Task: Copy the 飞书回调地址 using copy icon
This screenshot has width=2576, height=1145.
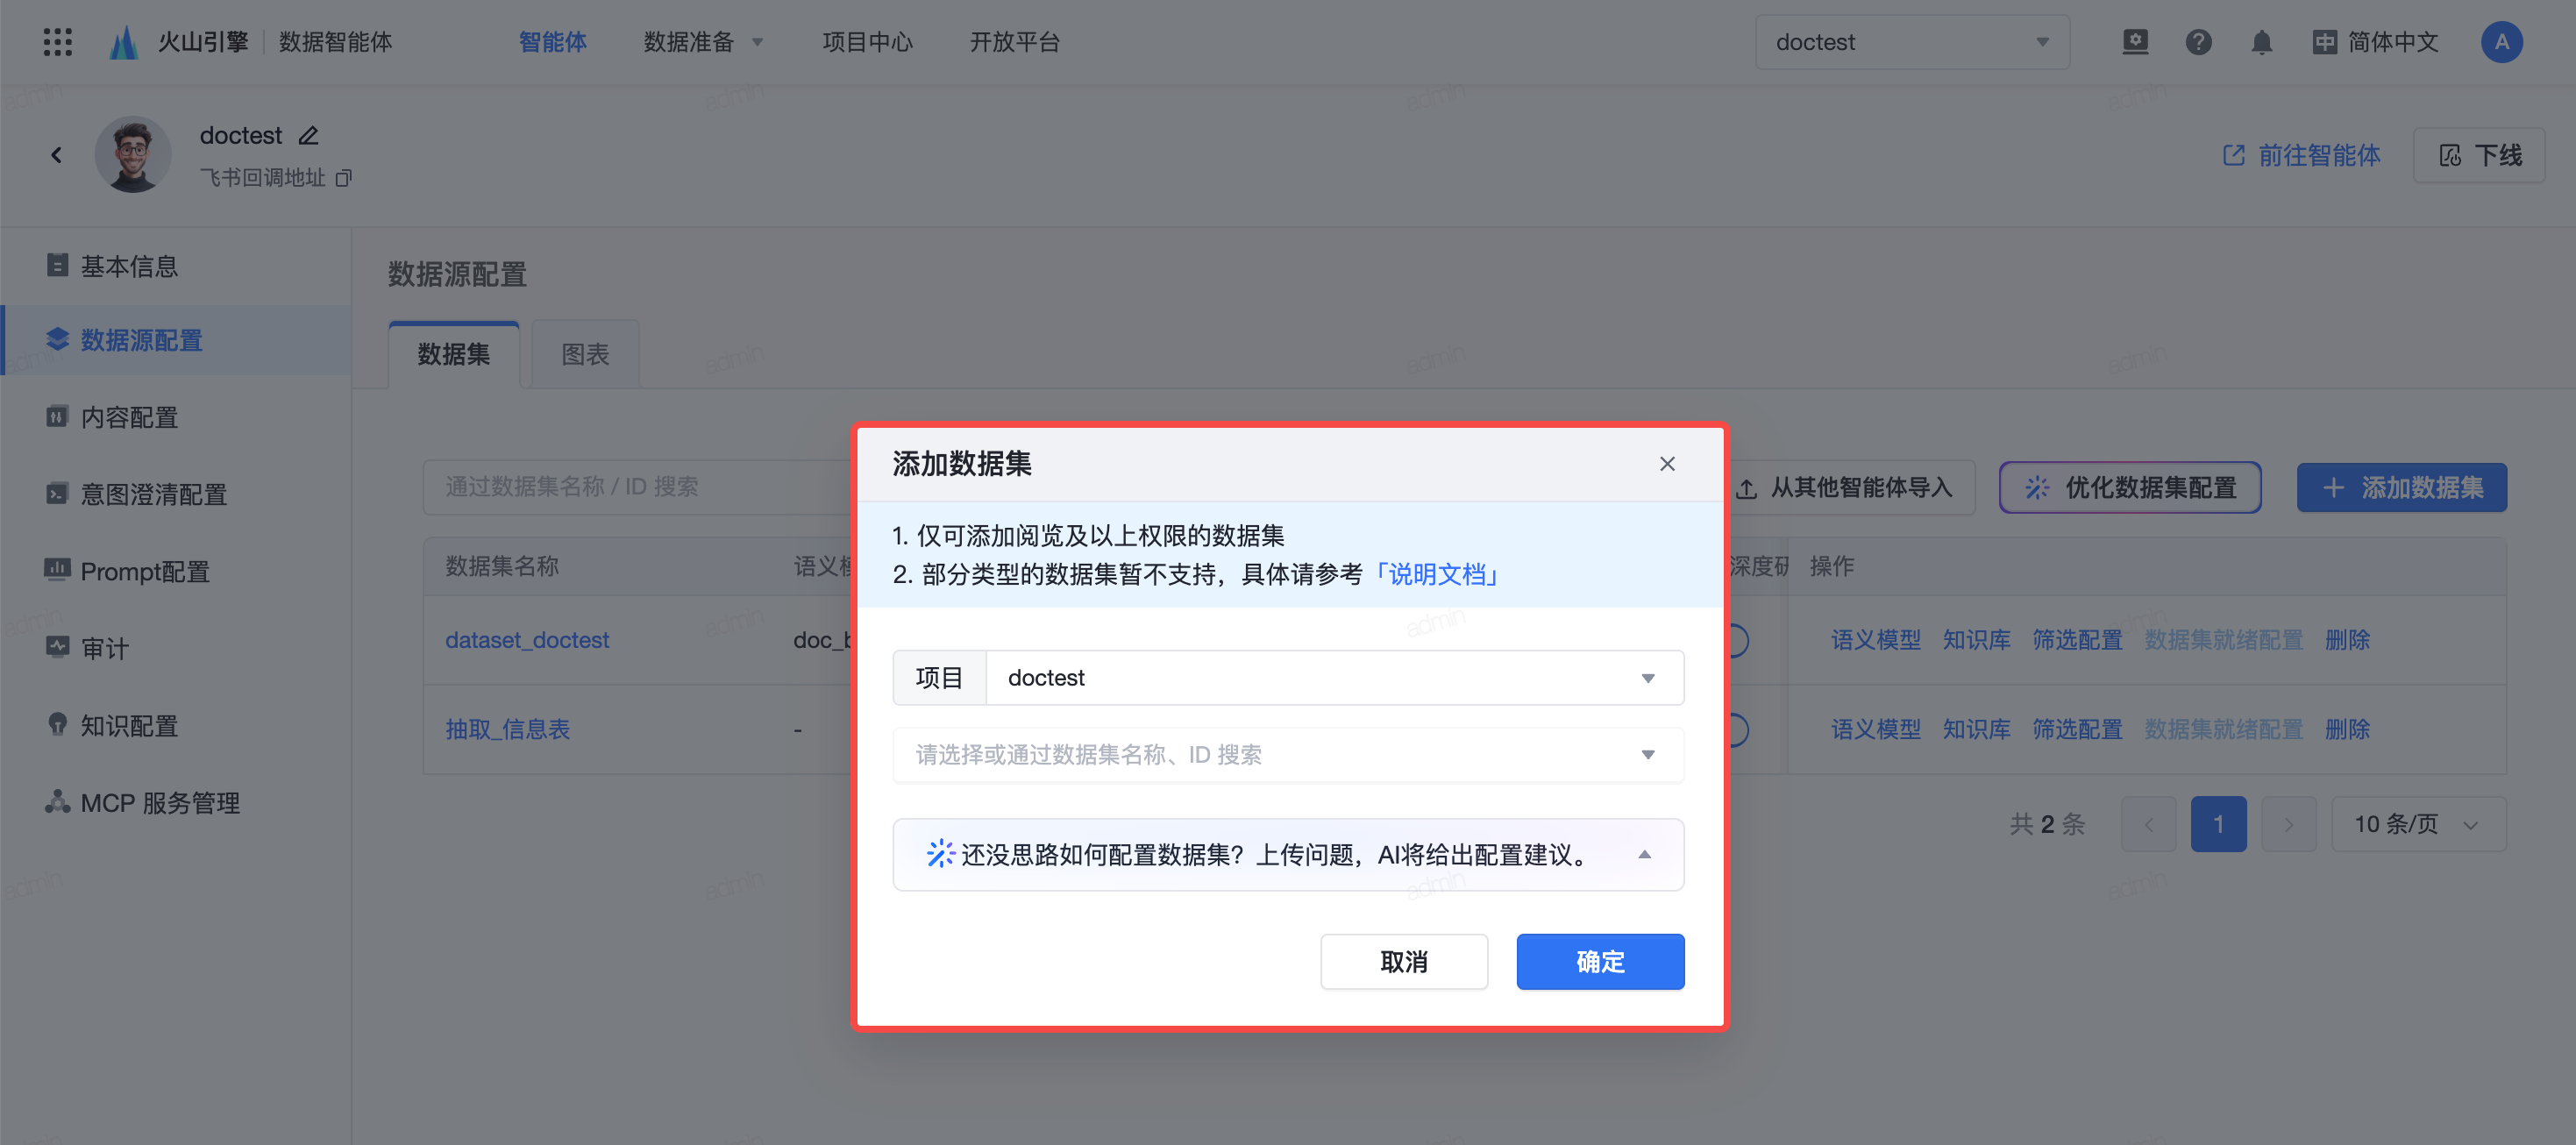Action: pyautogui.click(x=344, y=178)
